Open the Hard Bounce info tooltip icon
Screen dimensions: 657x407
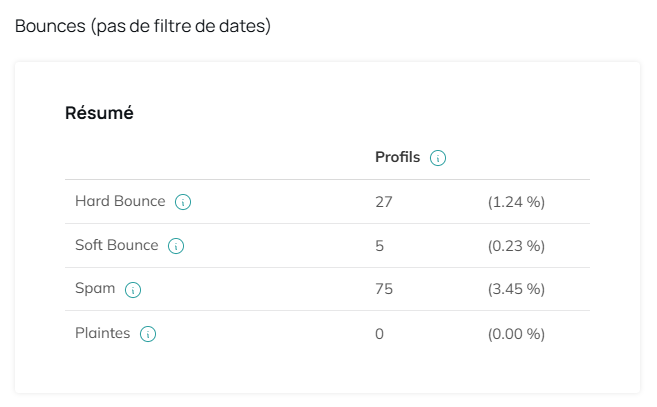point(183,202)
